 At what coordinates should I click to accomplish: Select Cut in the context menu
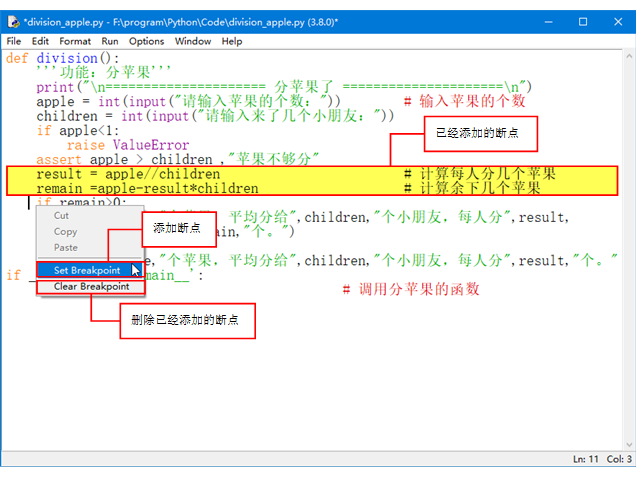click(61, 215)
